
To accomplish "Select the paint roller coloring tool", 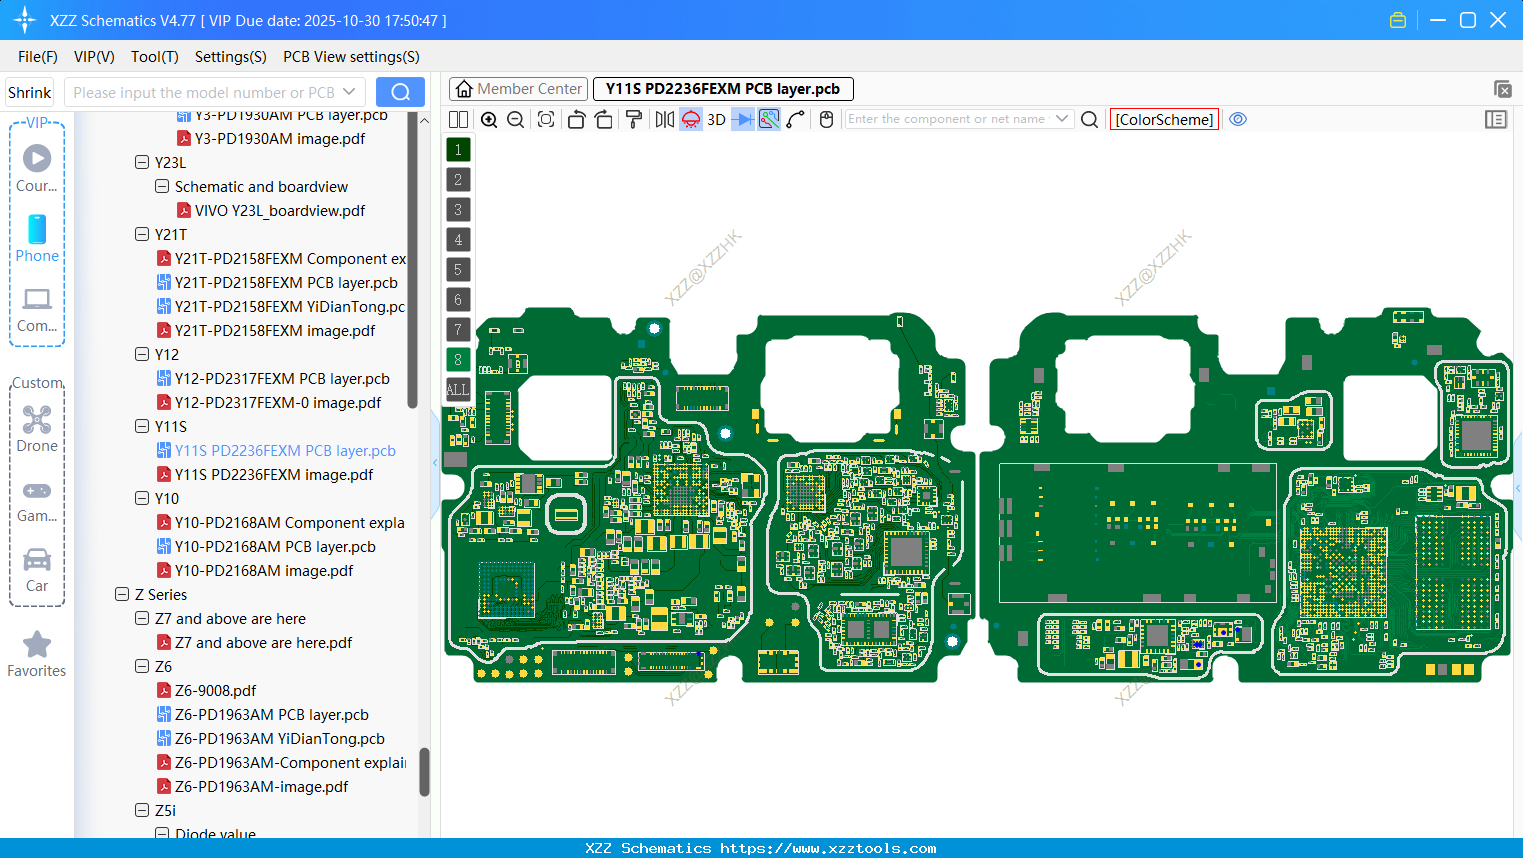I will [x=633, y=119].
